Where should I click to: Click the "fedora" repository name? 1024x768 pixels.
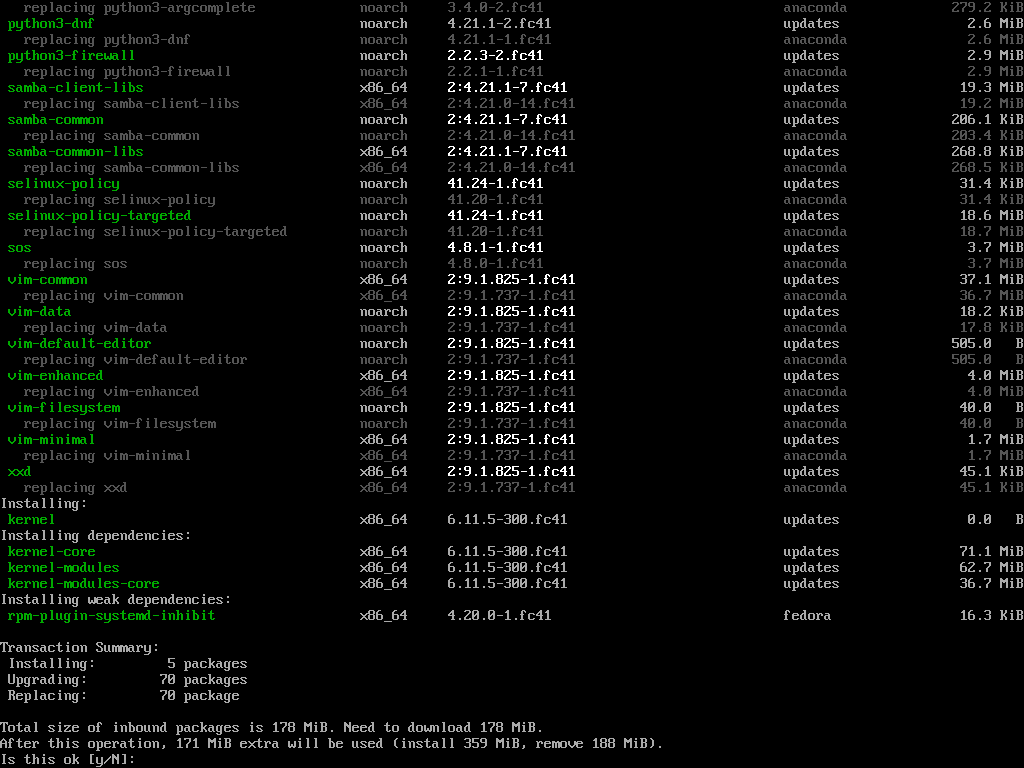807,616
